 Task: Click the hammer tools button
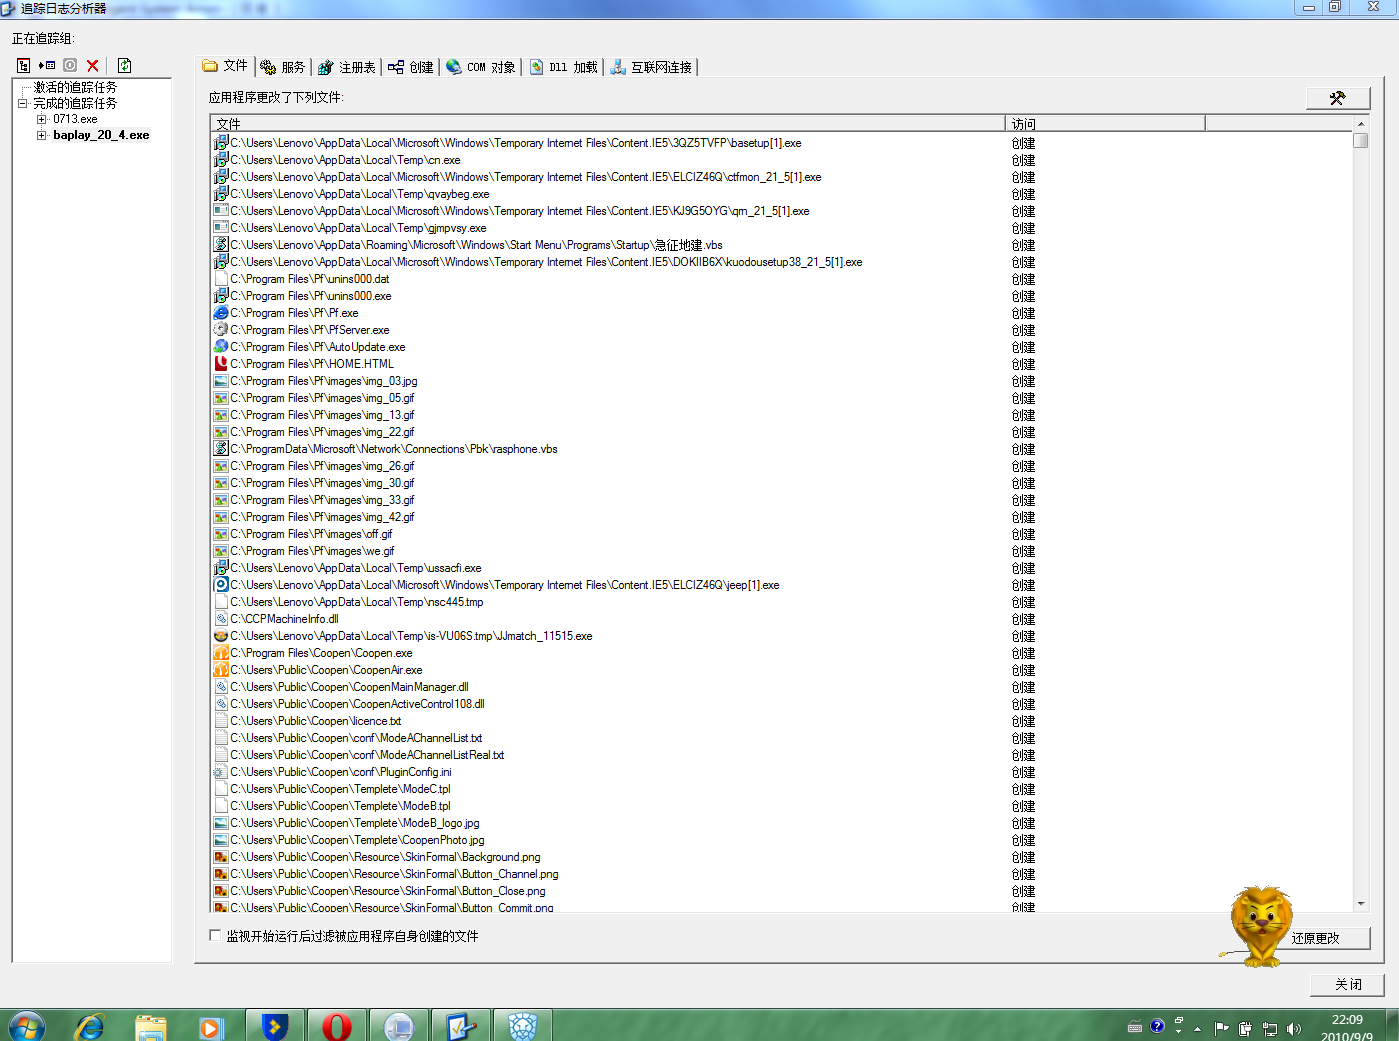(1337, 98)
